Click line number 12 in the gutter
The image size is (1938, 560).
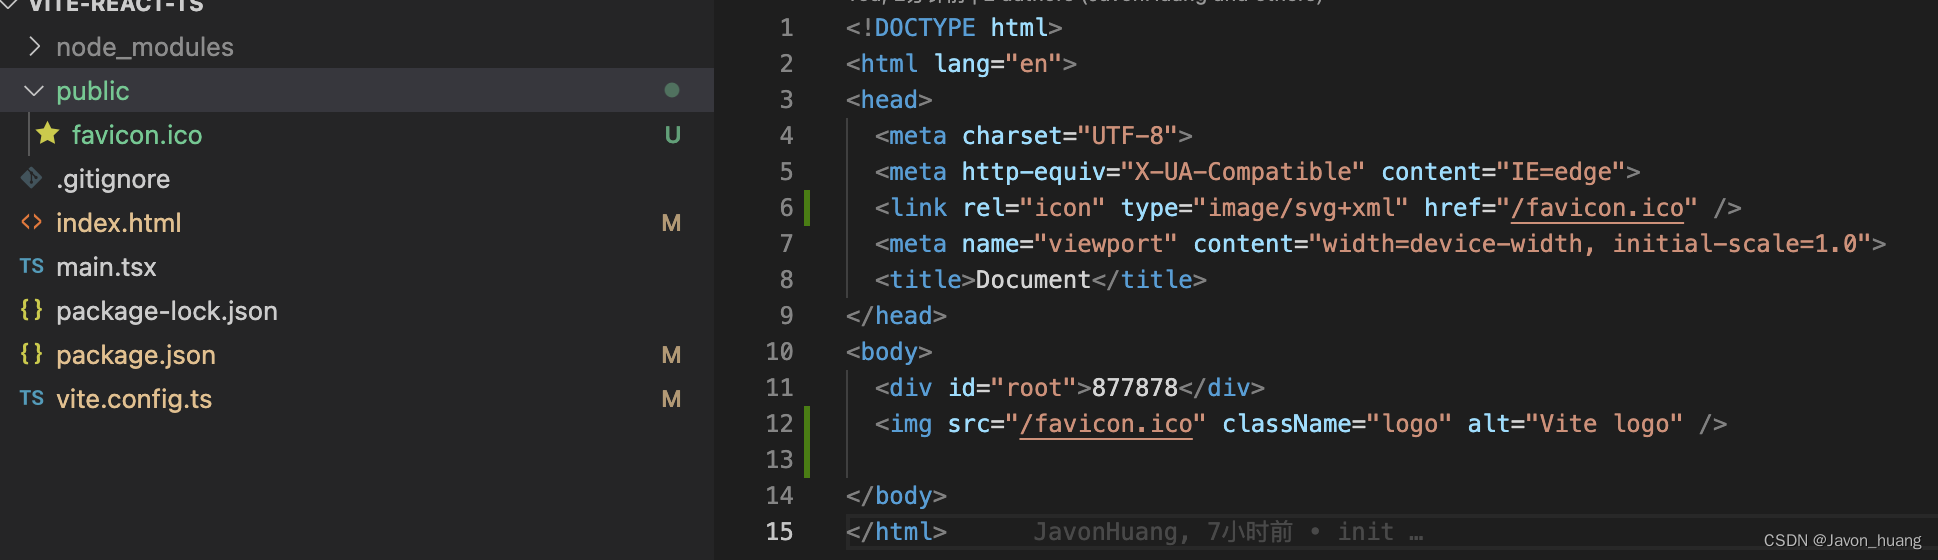coord(780,424)
